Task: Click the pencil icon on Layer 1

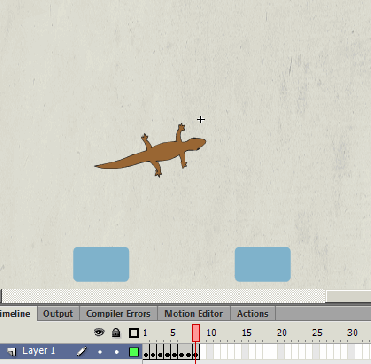Action: 81,351
